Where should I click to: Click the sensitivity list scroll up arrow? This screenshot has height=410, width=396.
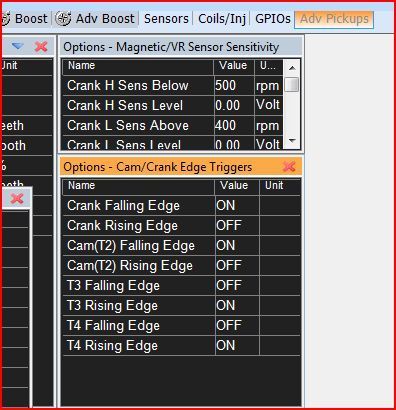click(x=292, y=68)
